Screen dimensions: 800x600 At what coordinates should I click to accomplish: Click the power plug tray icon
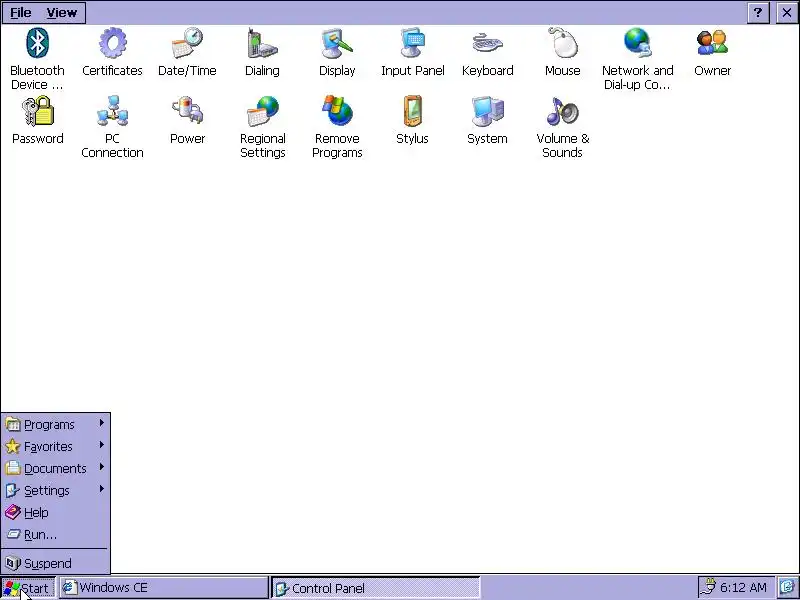click(708, 587)
